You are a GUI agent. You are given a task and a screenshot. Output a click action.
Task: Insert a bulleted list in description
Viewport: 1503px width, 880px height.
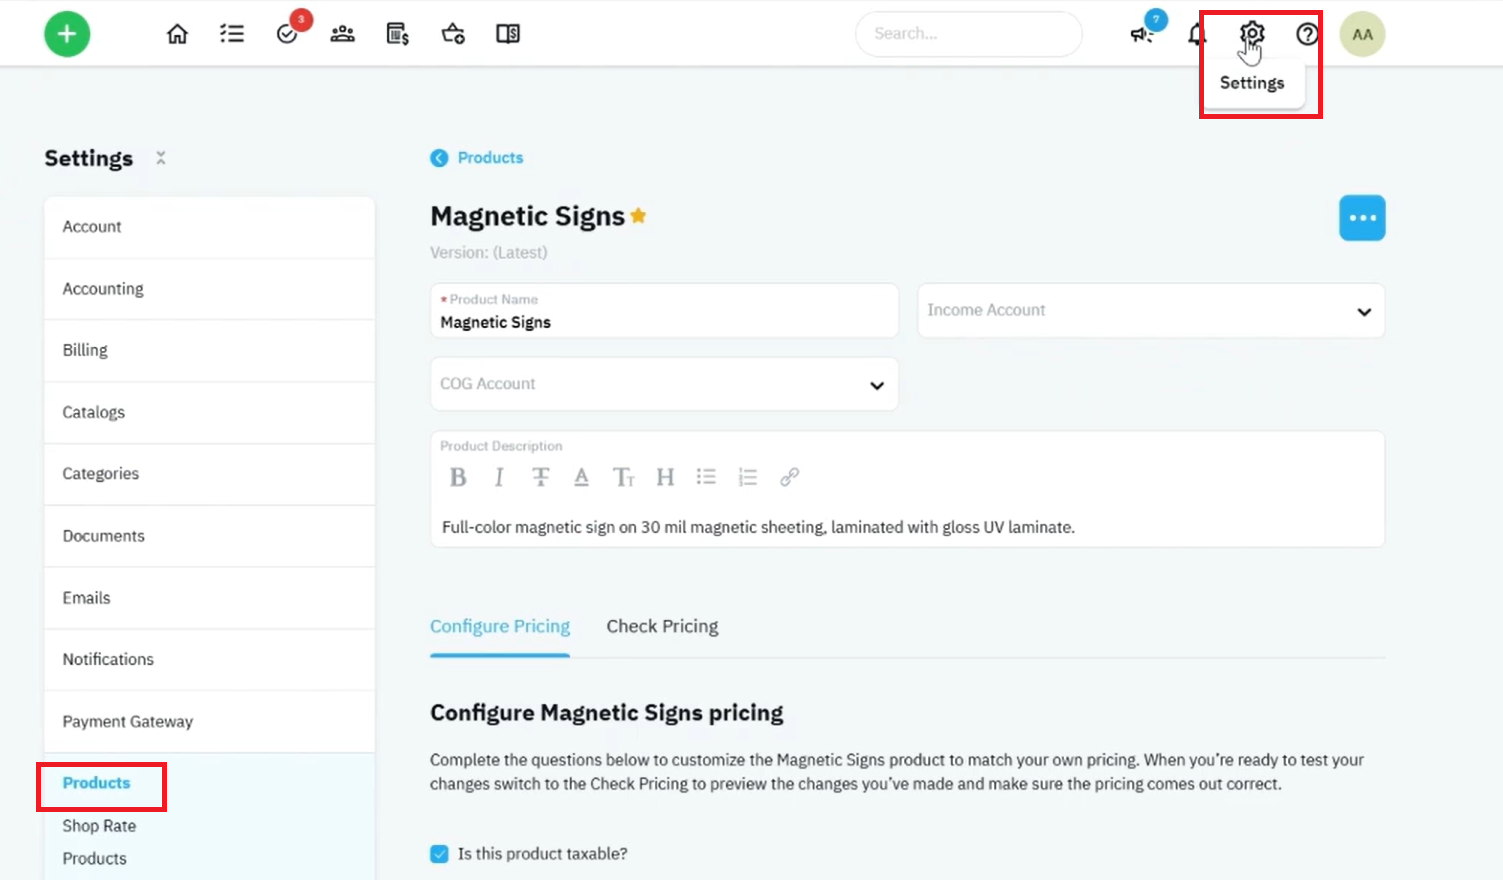click(706, 477)
